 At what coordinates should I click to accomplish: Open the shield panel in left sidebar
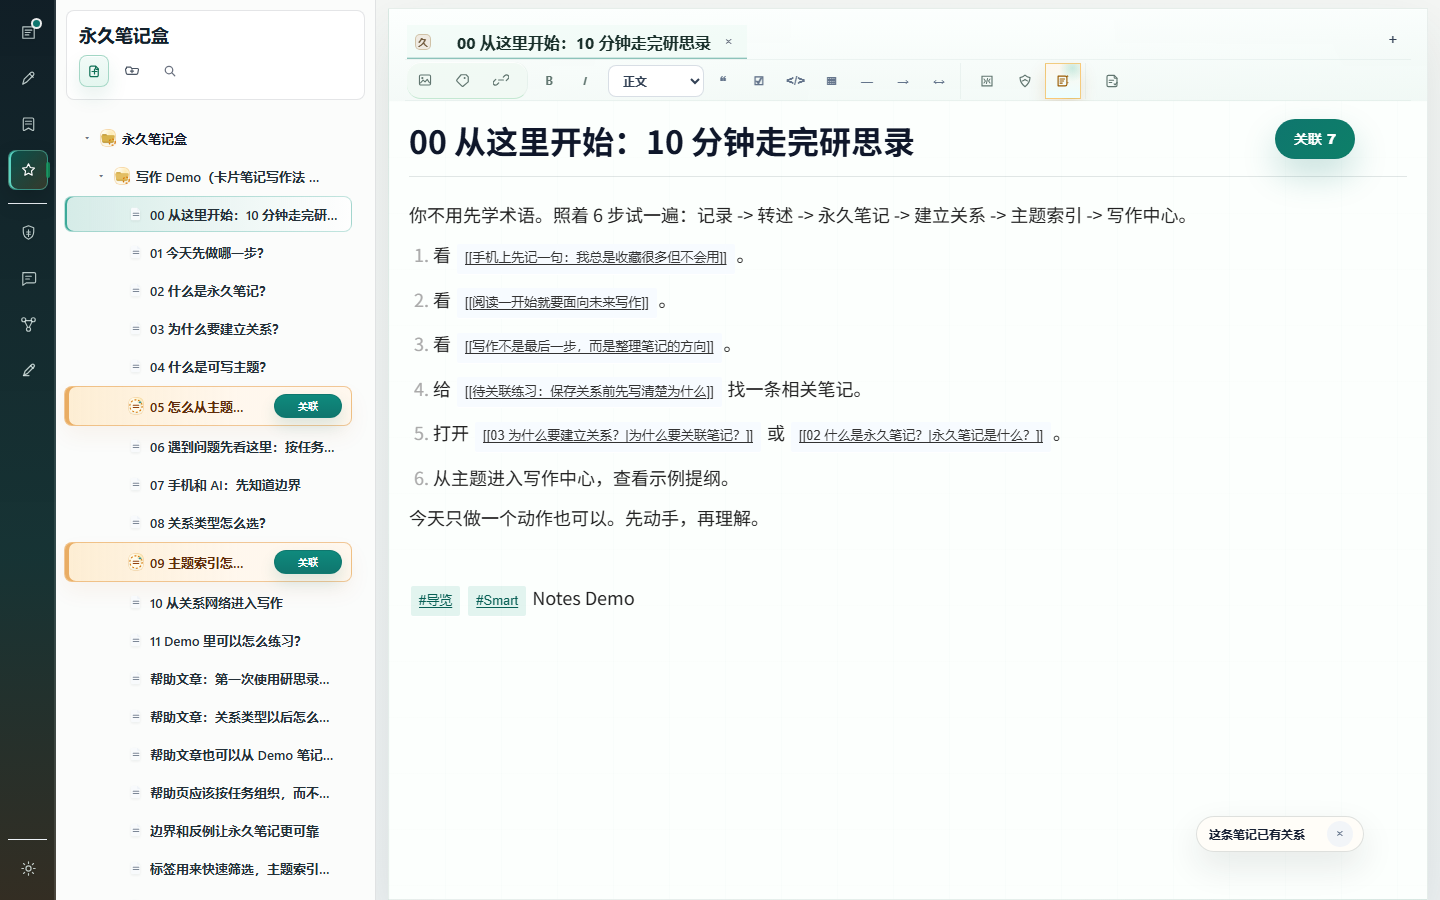point(28,232)
